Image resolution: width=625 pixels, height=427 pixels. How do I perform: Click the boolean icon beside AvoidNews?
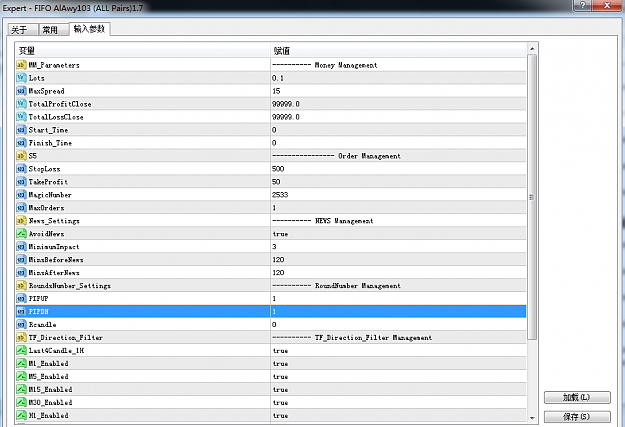pos(22,233)
